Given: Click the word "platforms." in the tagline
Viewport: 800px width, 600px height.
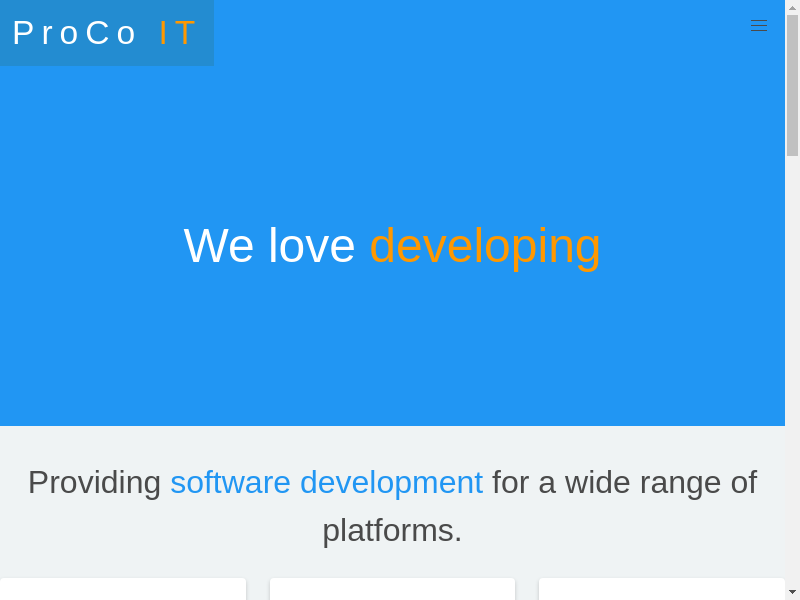Looking at the screenshot, I should pyautogui.click(x=392, y=530).
